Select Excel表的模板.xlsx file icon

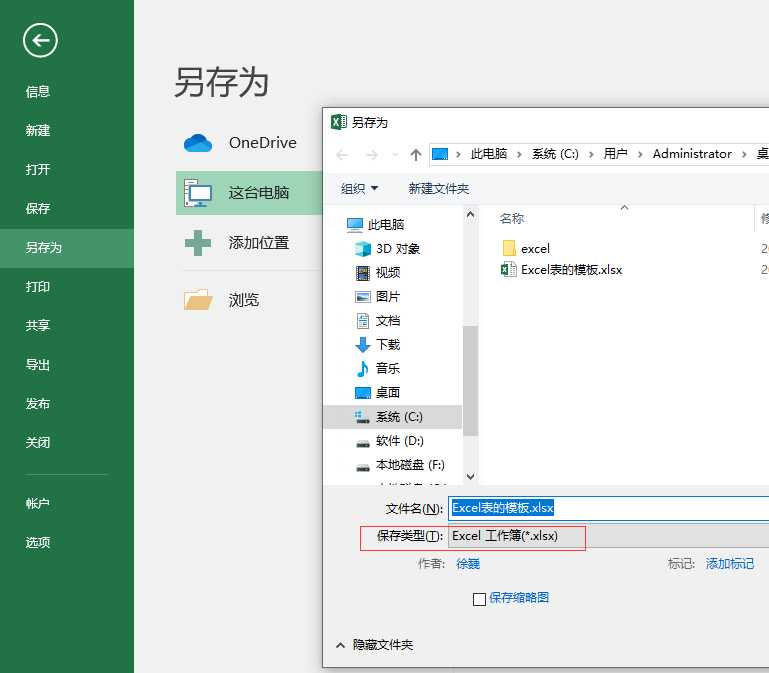point(509,270)
